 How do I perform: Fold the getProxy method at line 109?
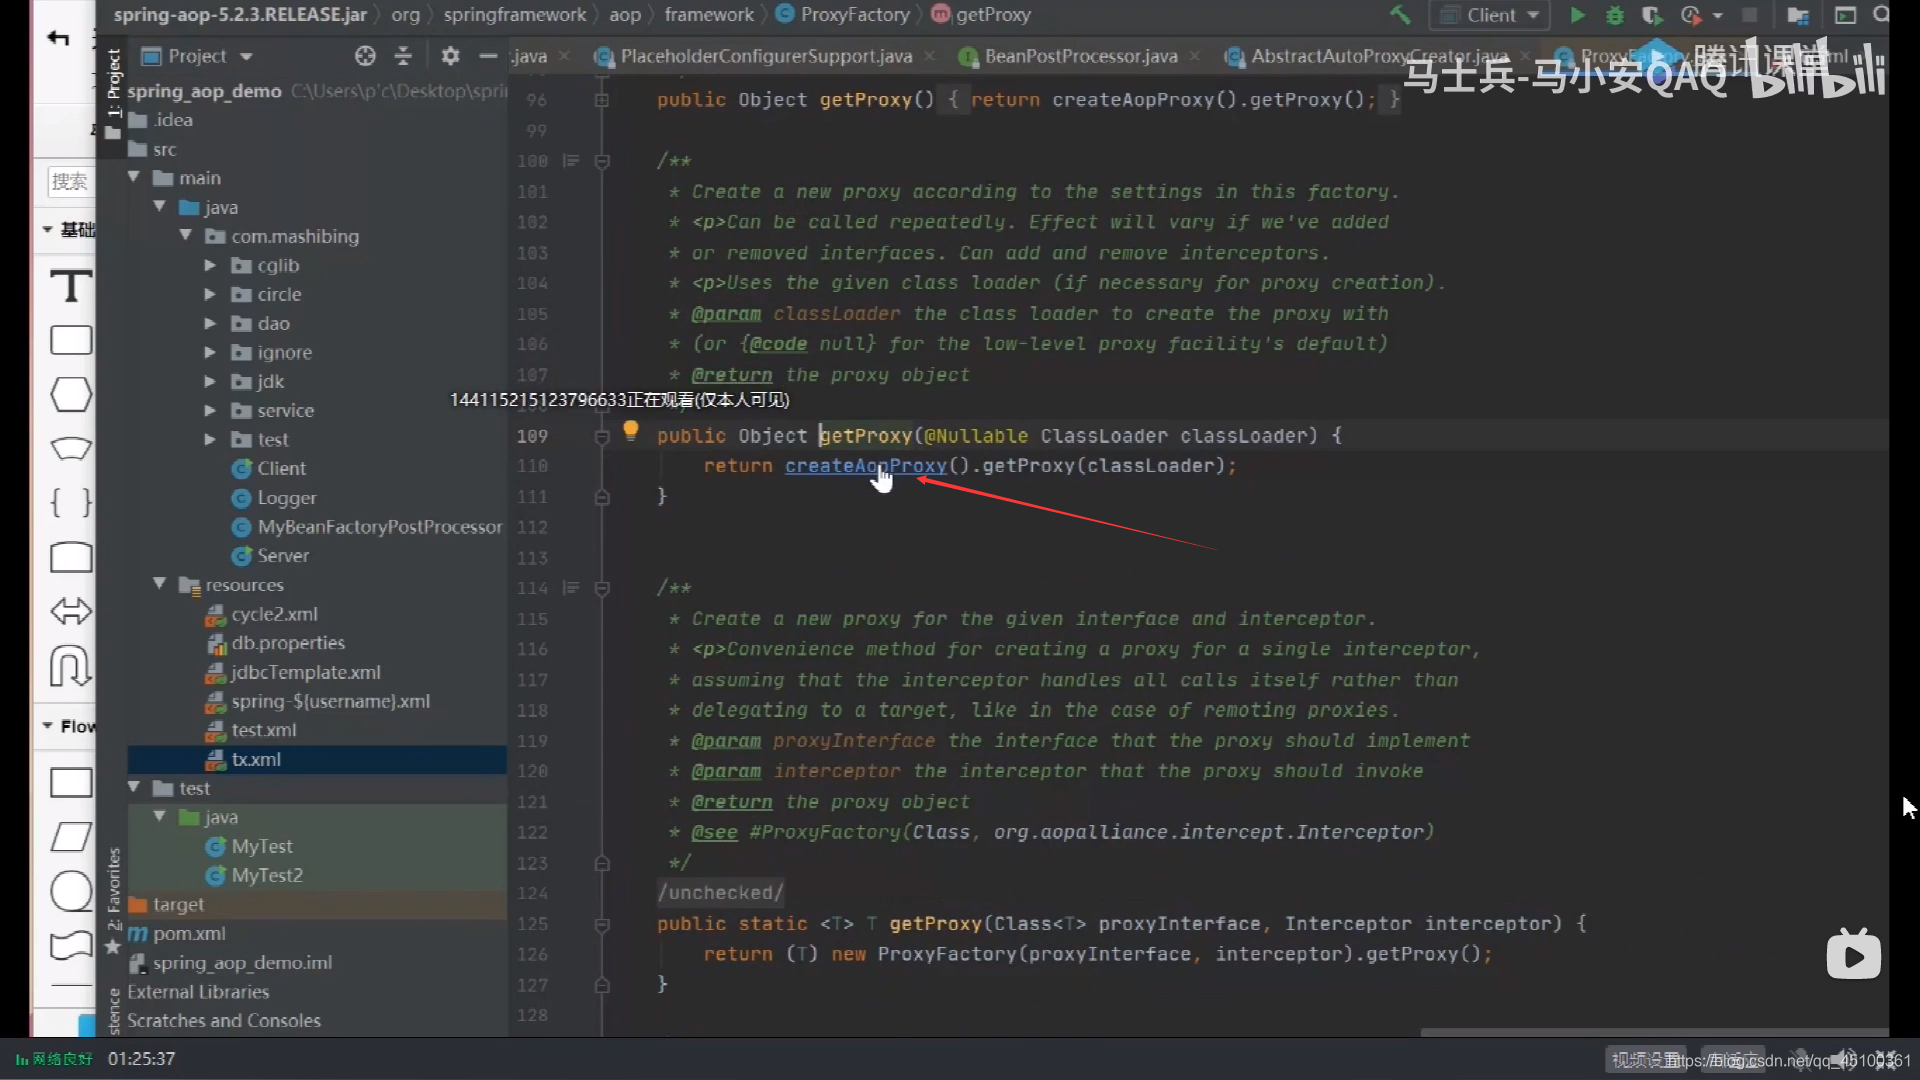602,436
